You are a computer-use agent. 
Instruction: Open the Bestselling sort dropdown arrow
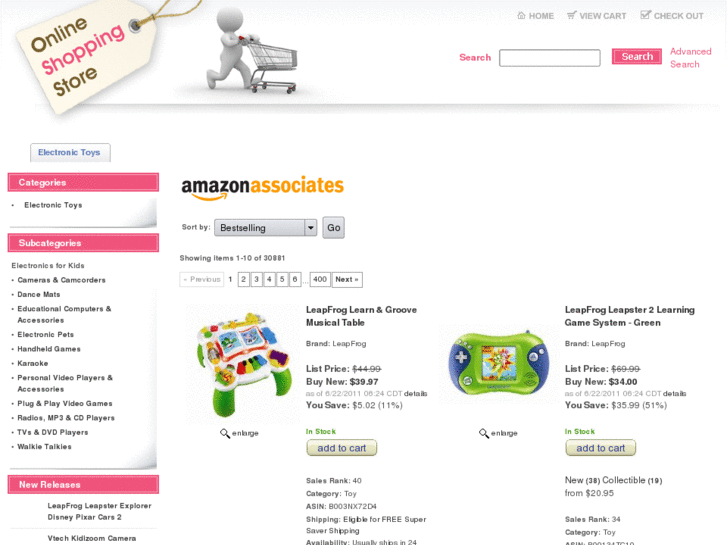click(x=311, y=228)
